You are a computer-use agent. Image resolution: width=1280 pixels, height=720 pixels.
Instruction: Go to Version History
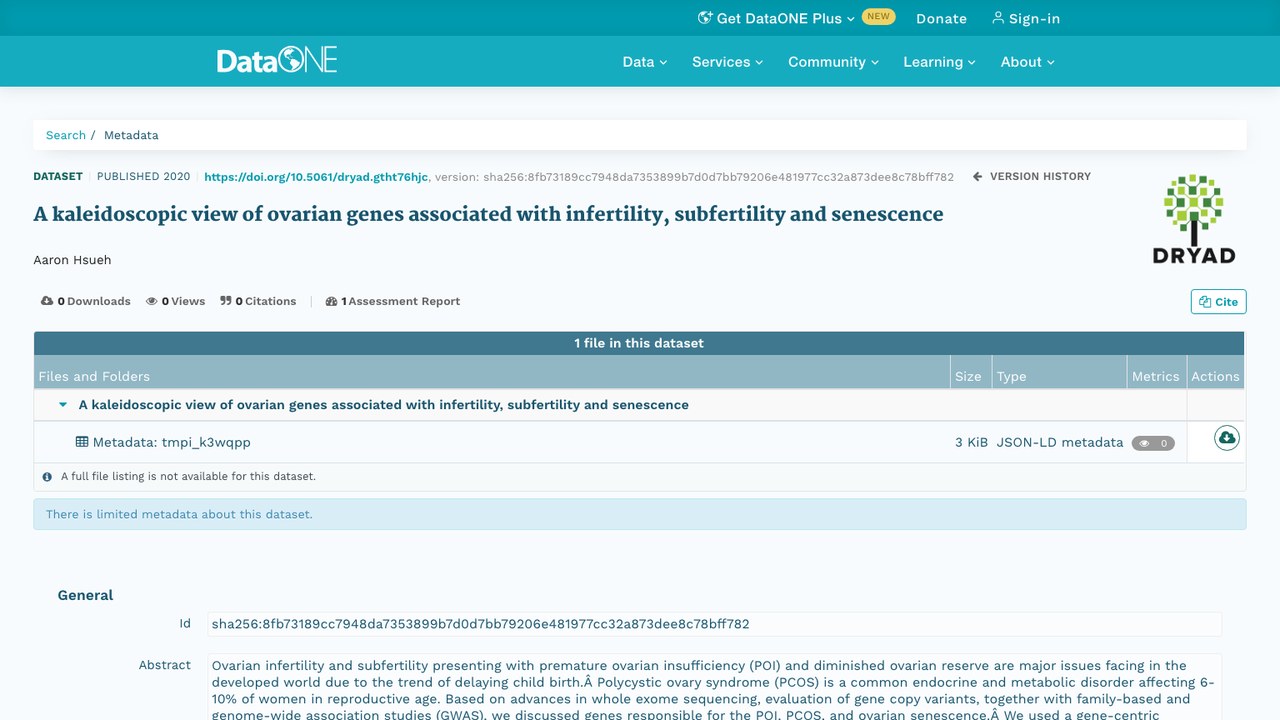1032,176
